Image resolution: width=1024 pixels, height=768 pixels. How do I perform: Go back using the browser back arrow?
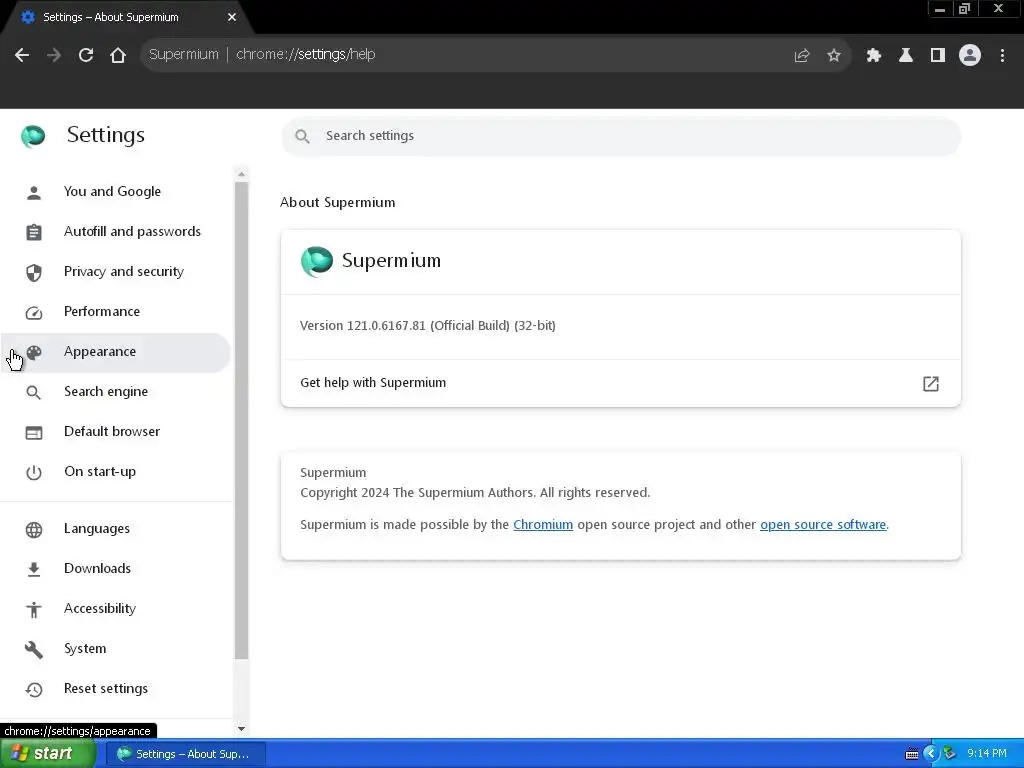[x=22, y=55]
